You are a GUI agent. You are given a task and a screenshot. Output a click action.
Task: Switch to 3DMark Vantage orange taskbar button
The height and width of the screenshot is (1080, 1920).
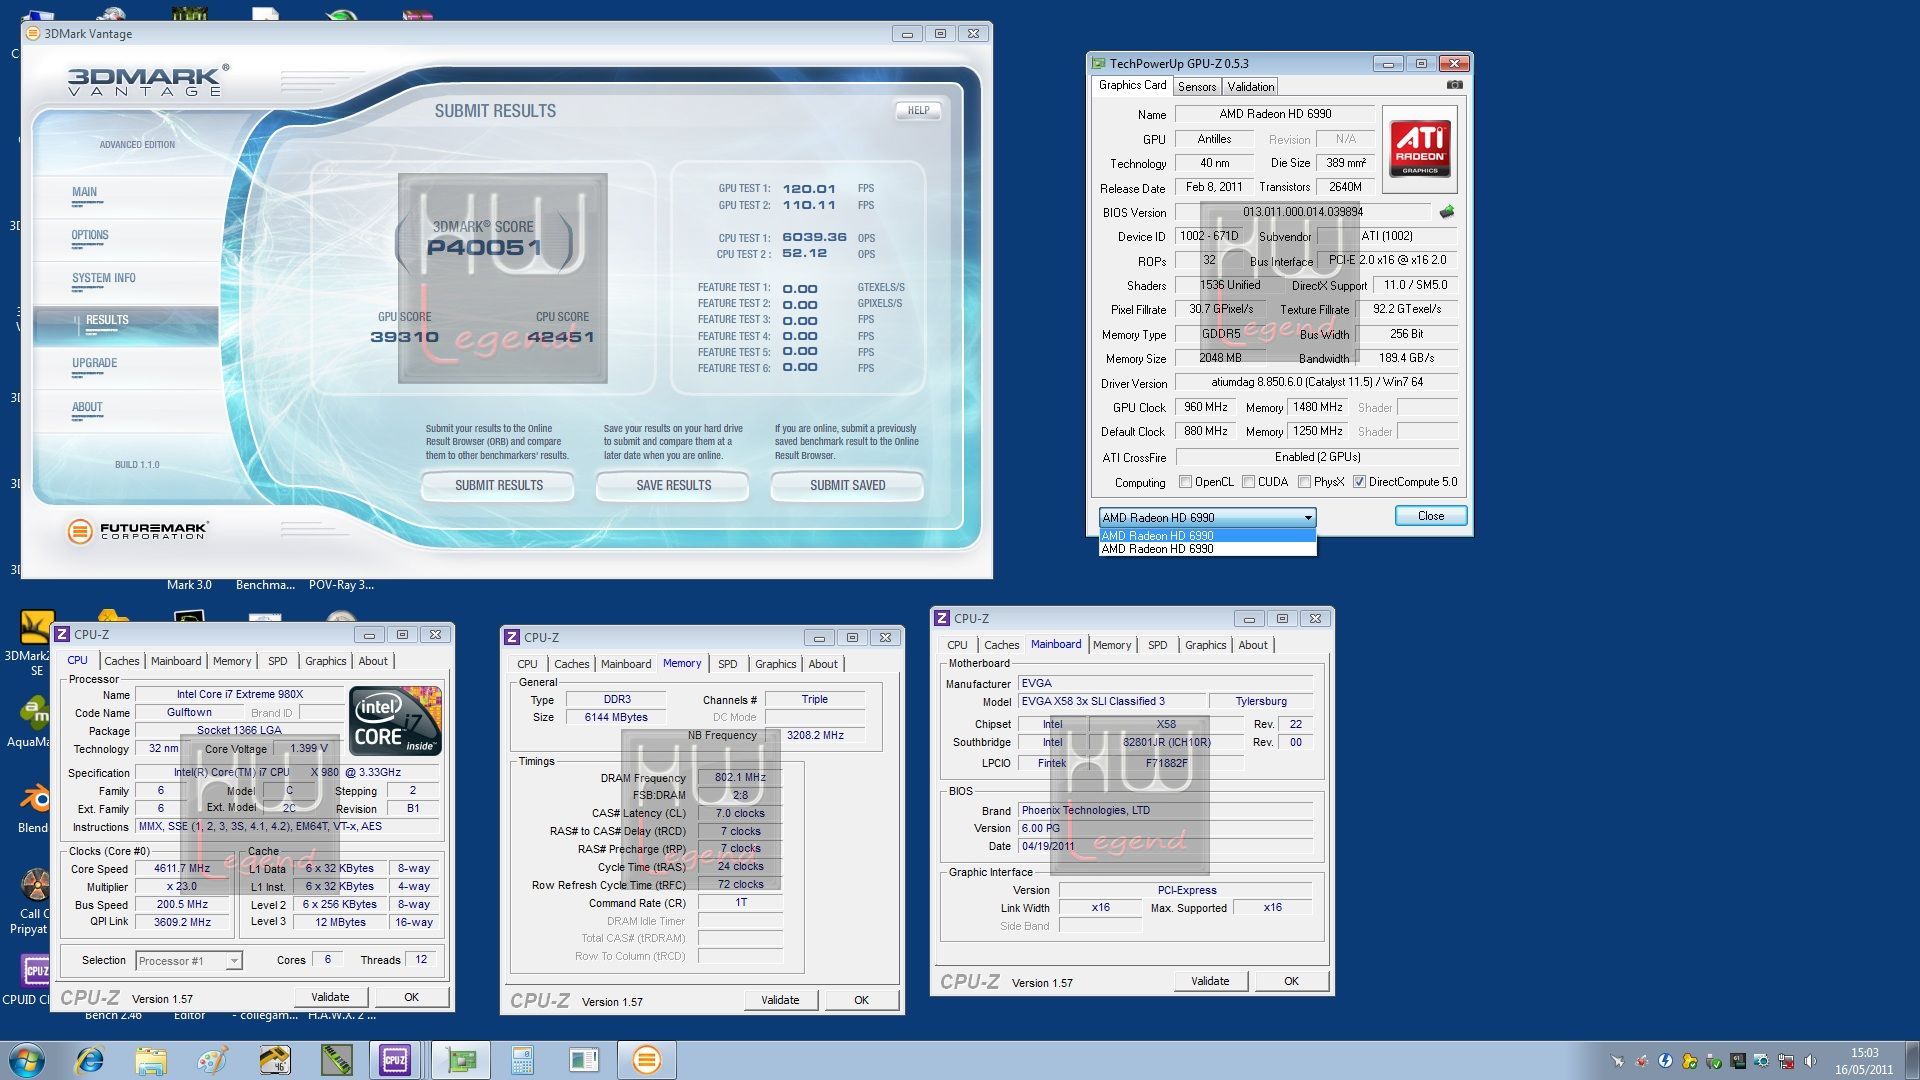pos(647,1060)
